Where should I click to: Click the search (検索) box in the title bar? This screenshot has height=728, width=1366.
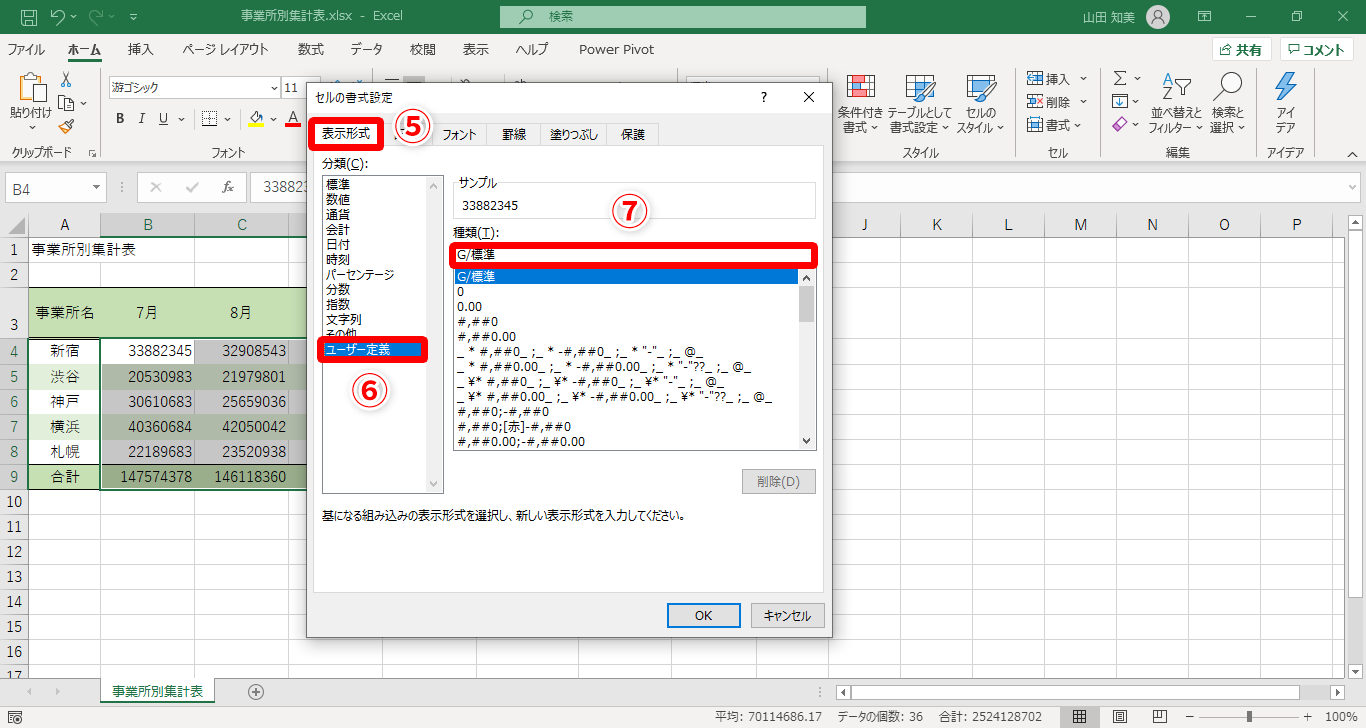pos(683,17)
